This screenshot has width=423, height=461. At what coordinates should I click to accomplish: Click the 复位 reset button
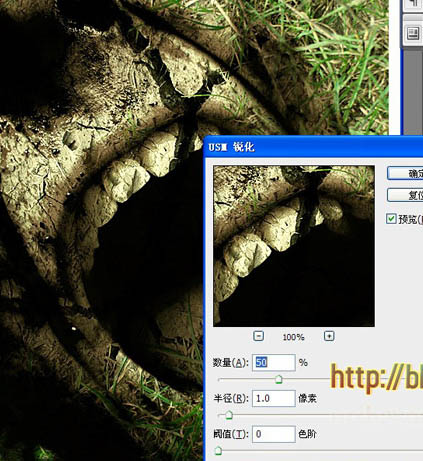coord(405,195)
